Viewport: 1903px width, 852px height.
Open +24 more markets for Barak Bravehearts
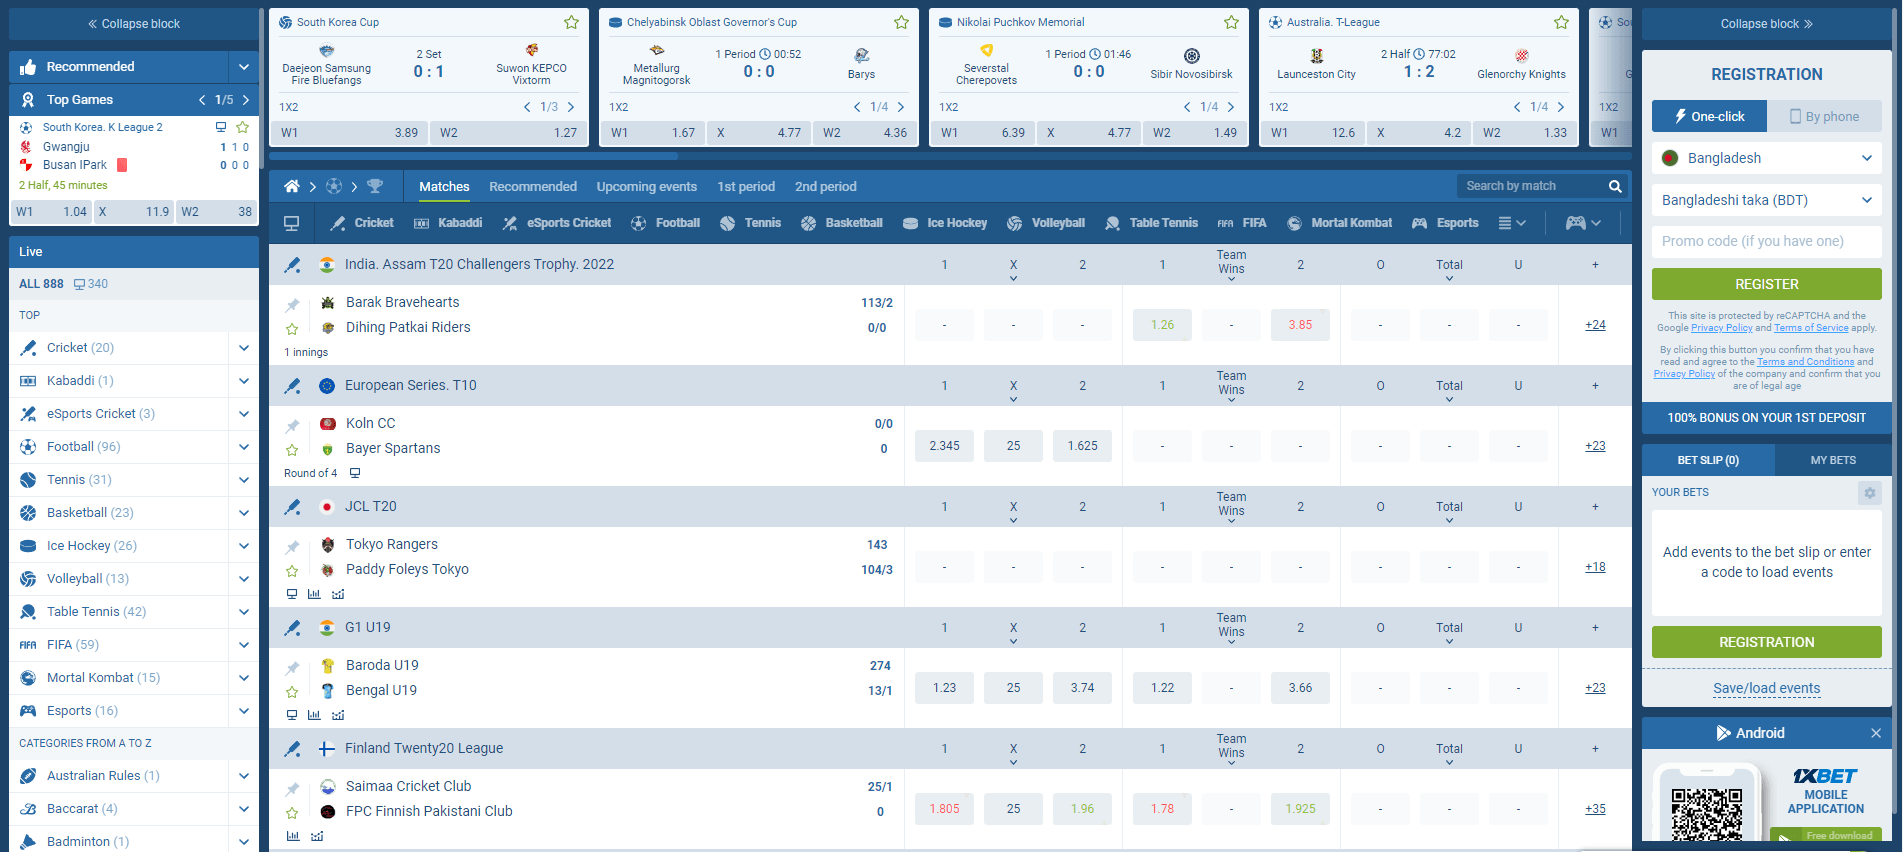tap(1595, 325)
